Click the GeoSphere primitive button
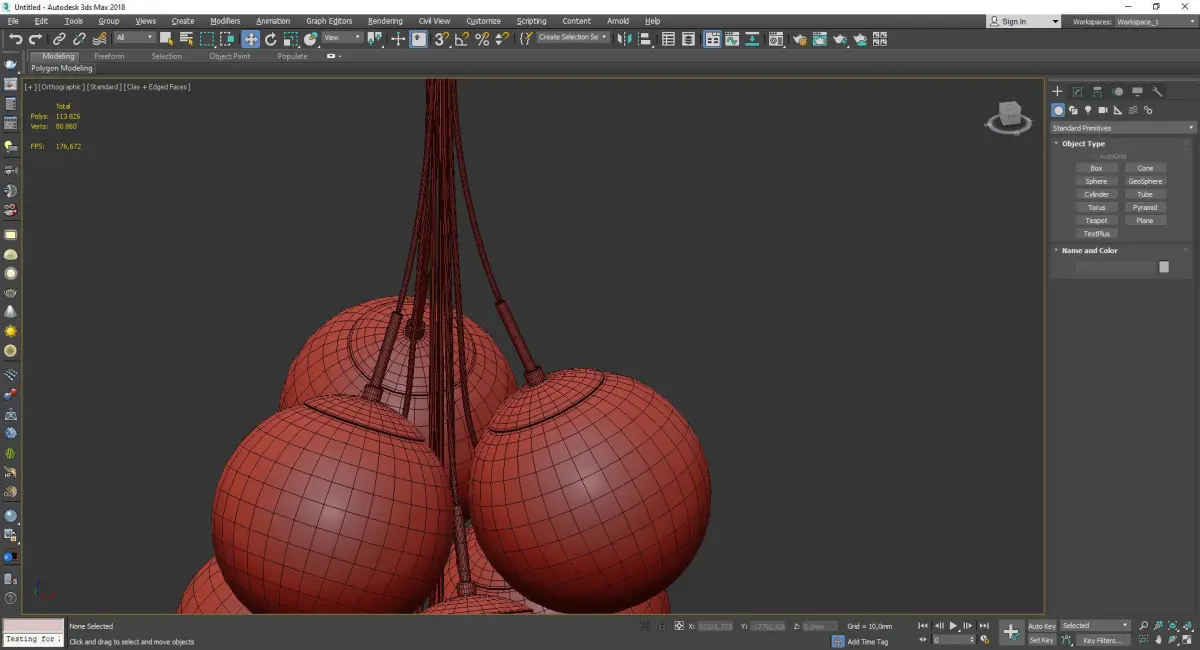Image resolution: width=1200 pixels, height=650 pixels. click(x=1145, y=182)
